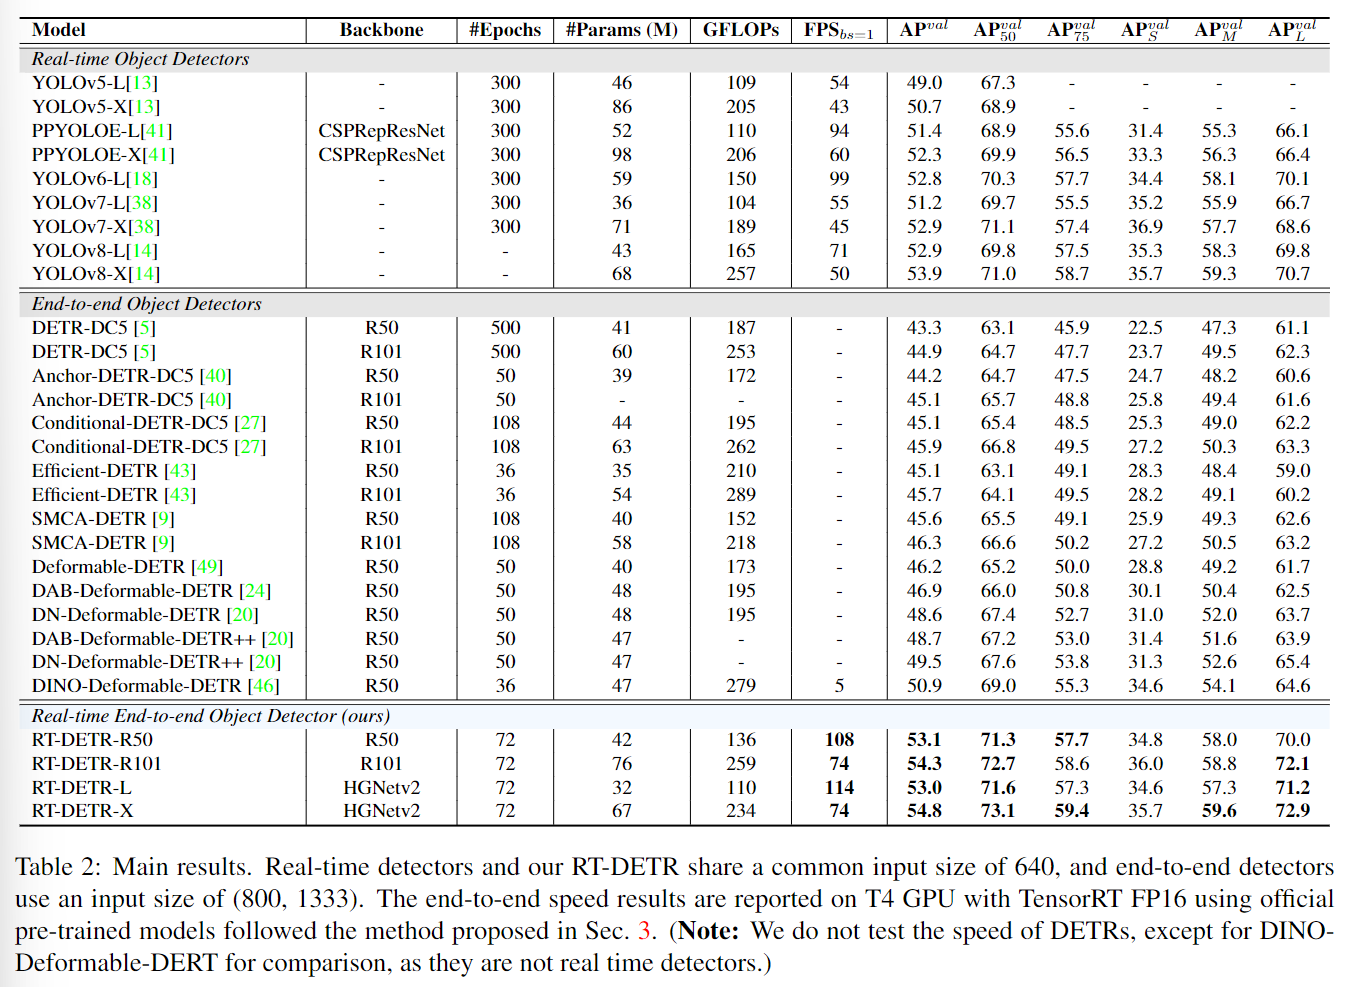Click the RT-DETR-L model name
1351x987 pixels.
click(82, 788)
